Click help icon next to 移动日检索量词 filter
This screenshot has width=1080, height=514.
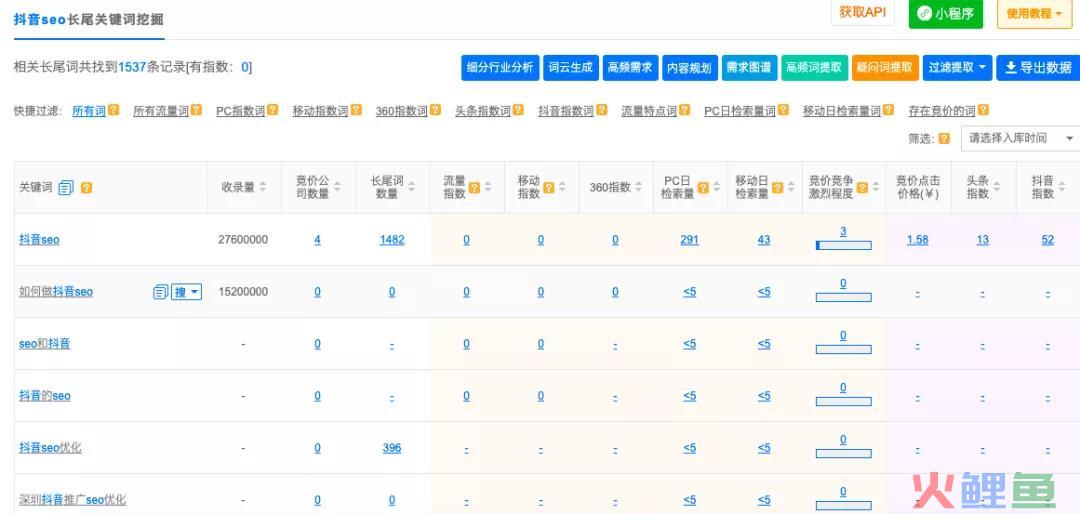pyautogui.click(x=889, y=110)
